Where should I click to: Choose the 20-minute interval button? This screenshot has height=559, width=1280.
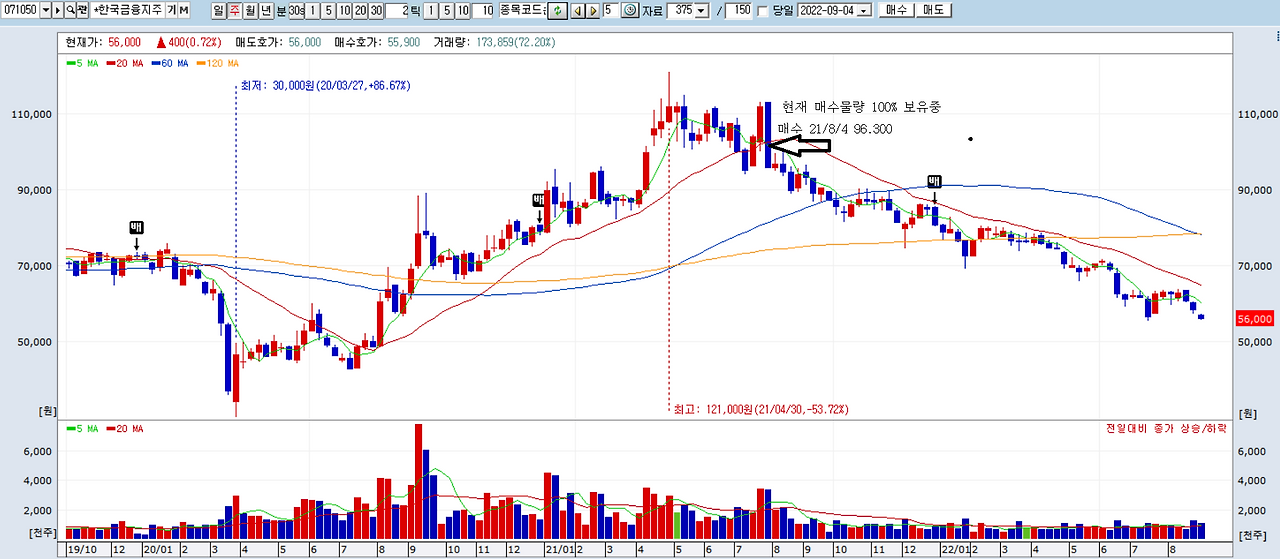click(x=361, y=10)
